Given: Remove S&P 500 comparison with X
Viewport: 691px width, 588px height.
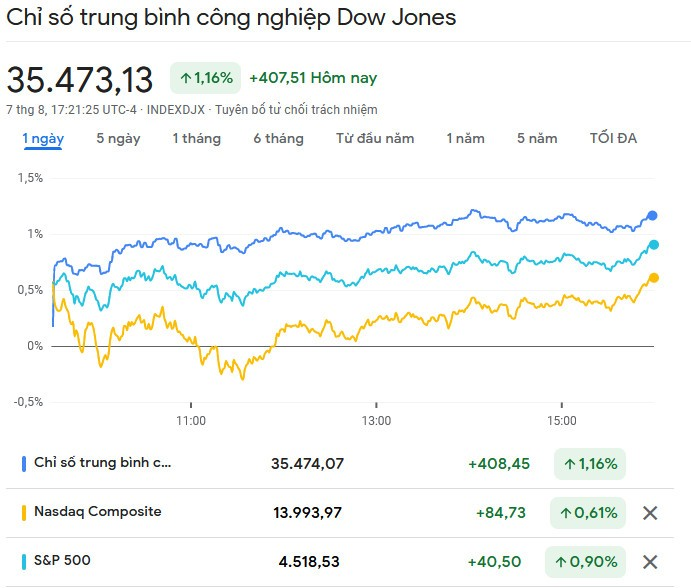Looking at the screenshot, I should [x=650, y=562].
